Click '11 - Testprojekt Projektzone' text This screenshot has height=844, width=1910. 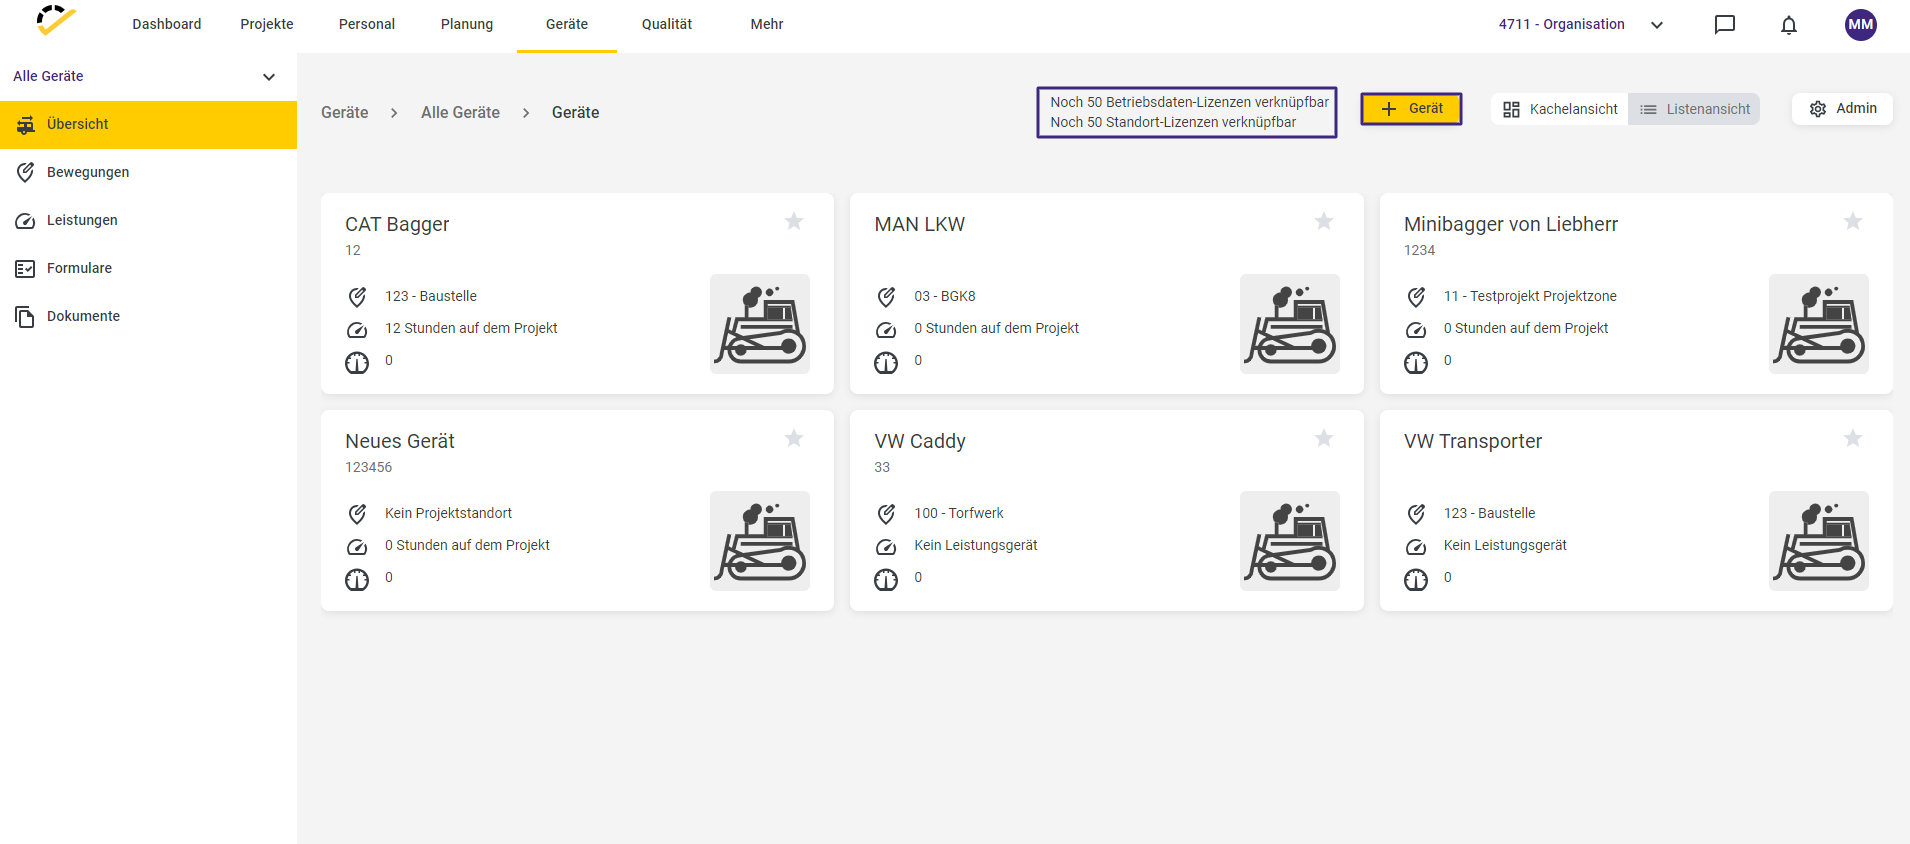(x=1530, y=297)
